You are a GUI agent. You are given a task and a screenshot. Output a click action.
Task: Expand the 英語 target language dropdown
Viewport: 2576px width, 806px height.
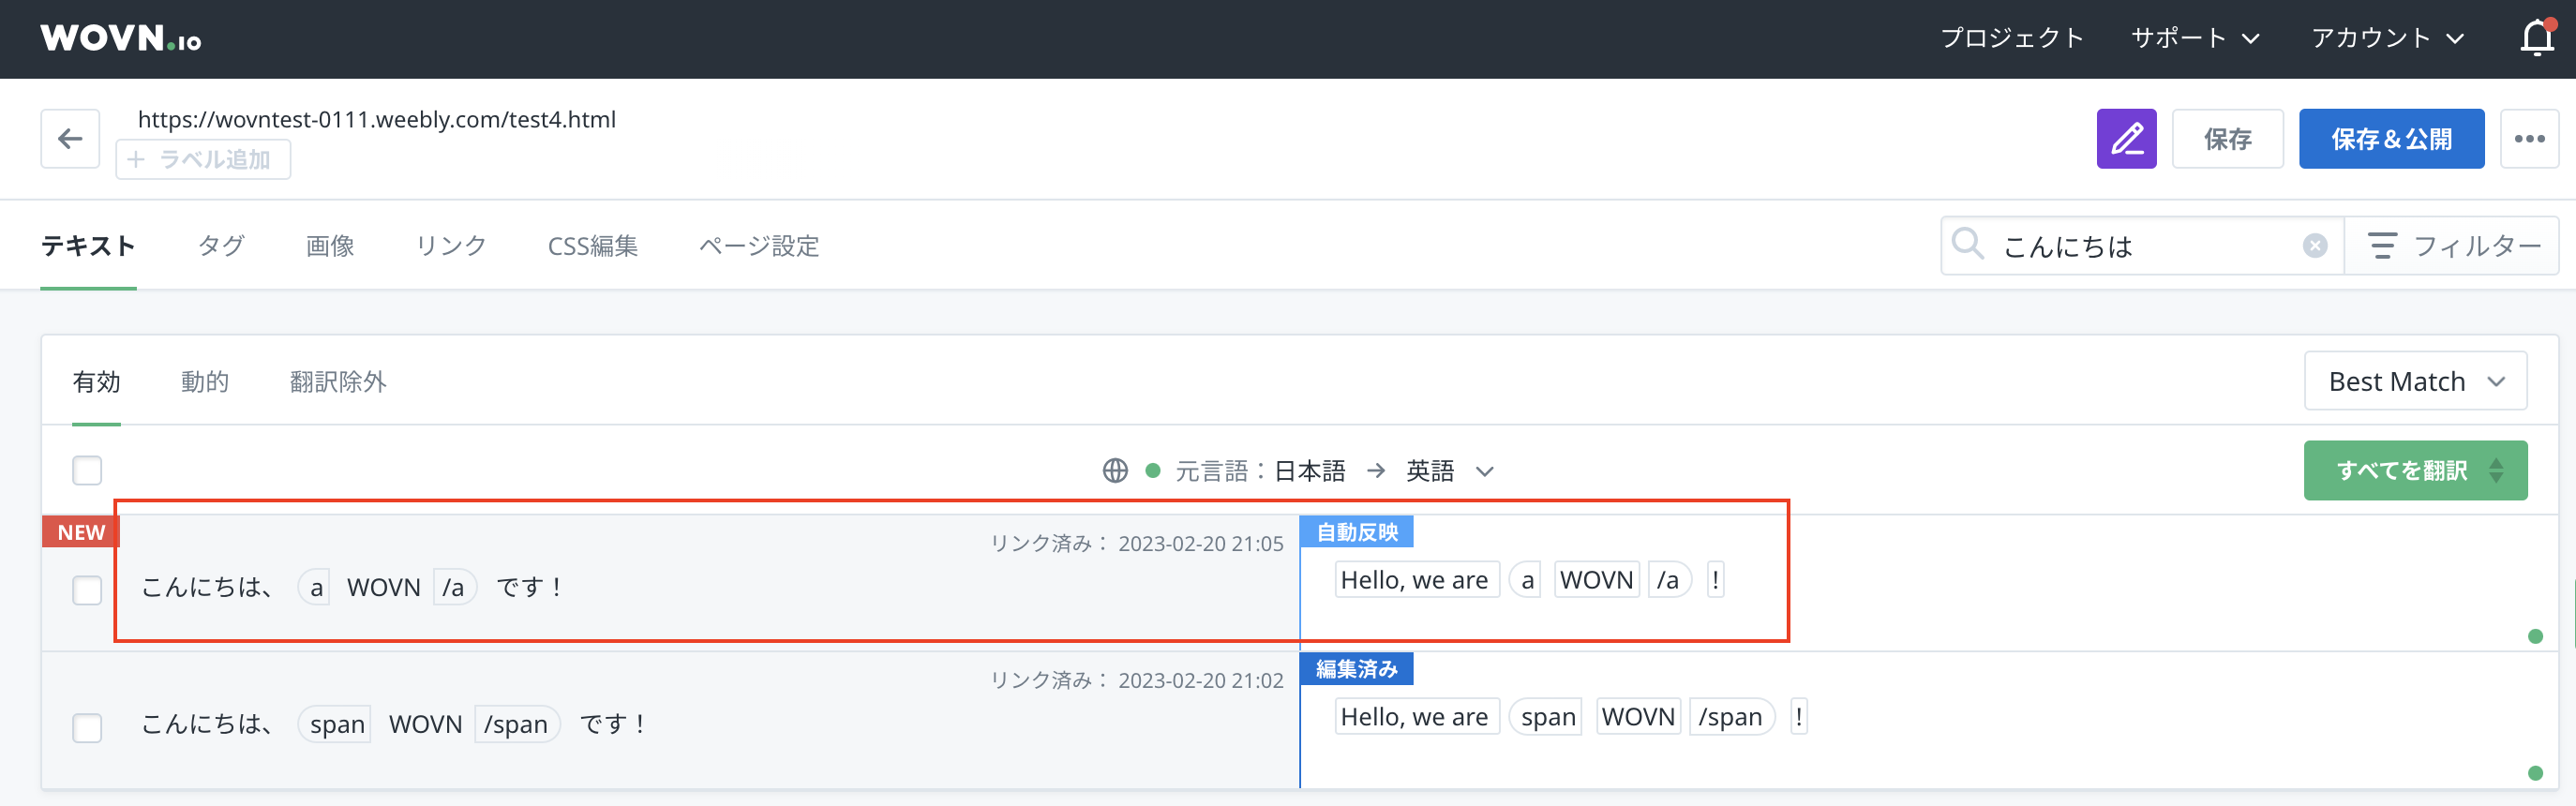pos(1449,471)
